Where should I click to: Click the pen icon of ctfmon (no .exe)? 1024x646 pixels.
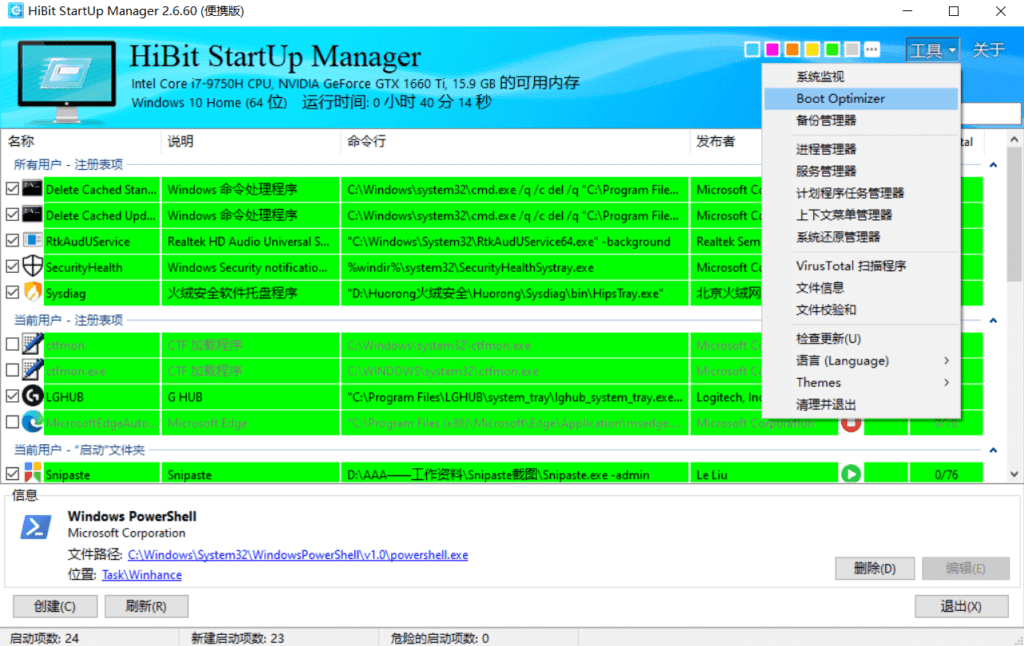pos(32,344)
